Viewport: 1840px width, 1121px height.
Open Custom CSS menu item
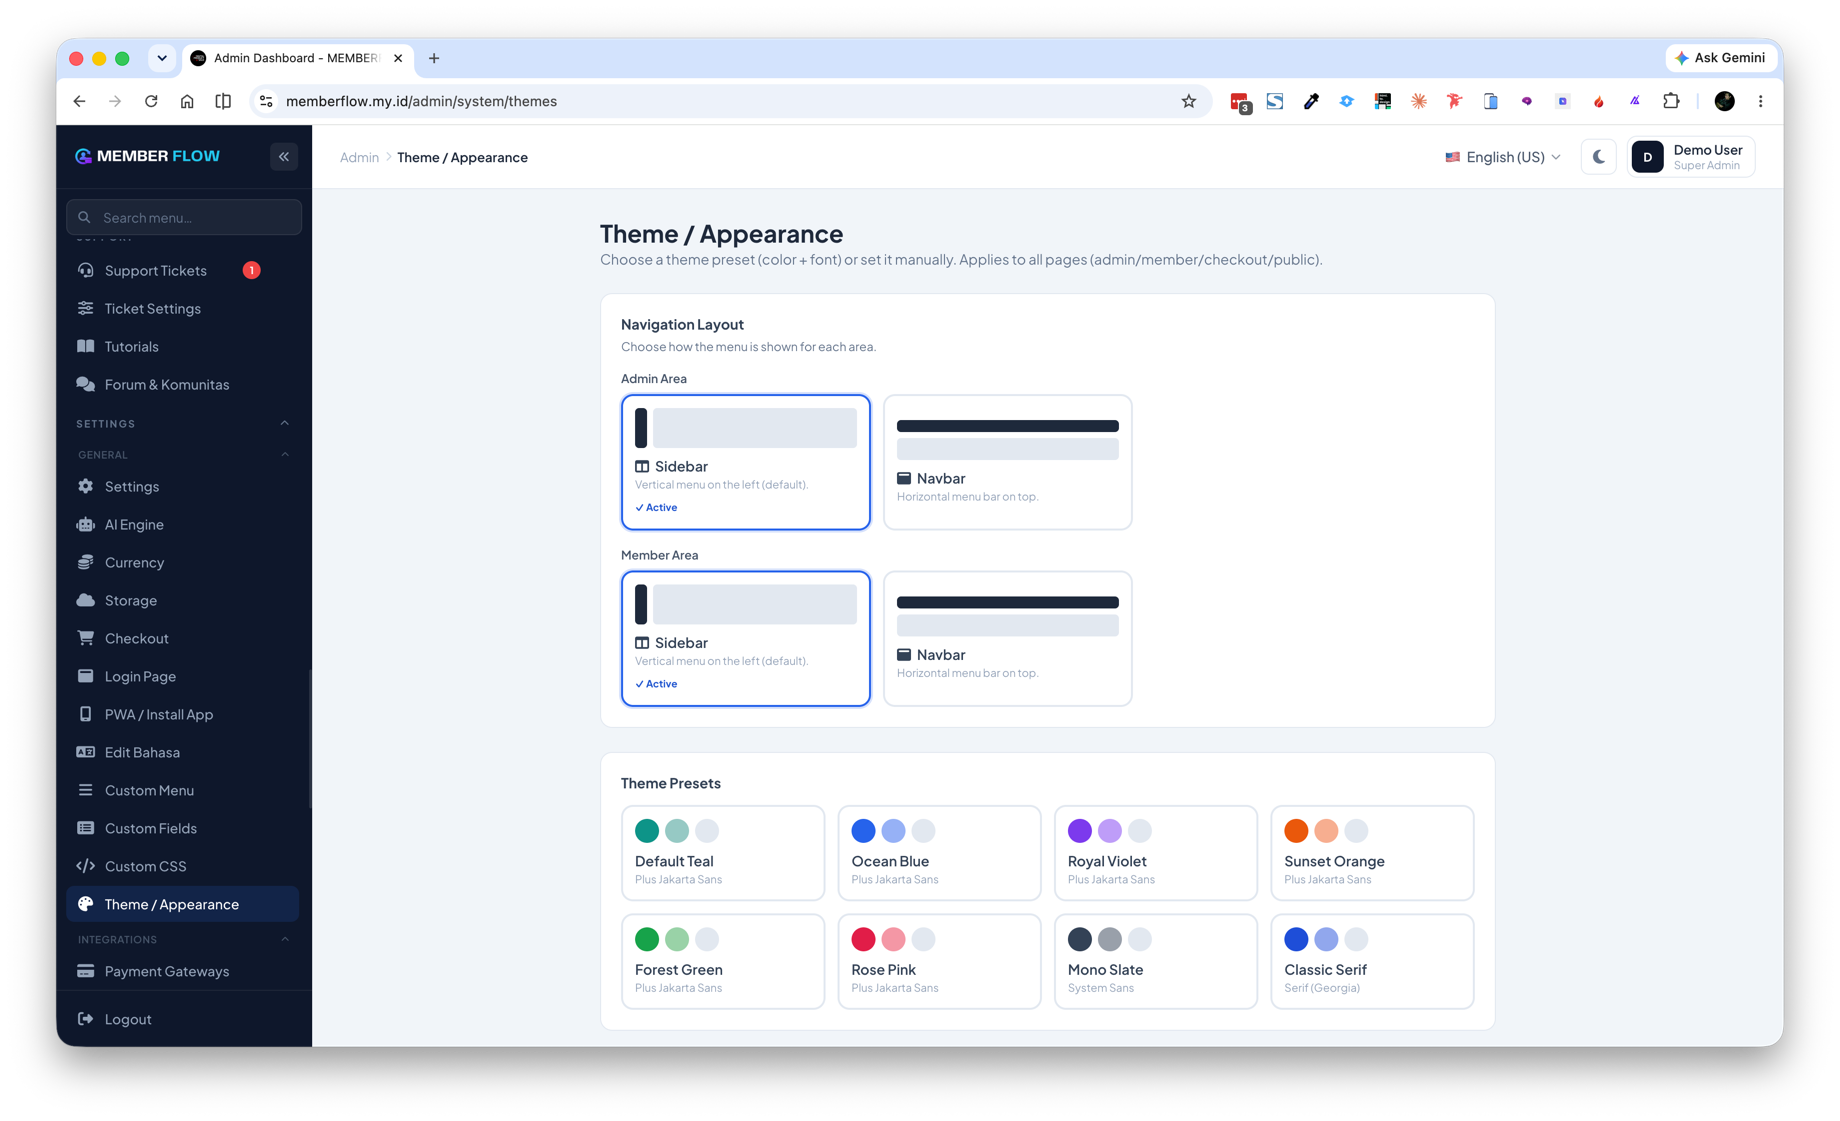point(183,866)
